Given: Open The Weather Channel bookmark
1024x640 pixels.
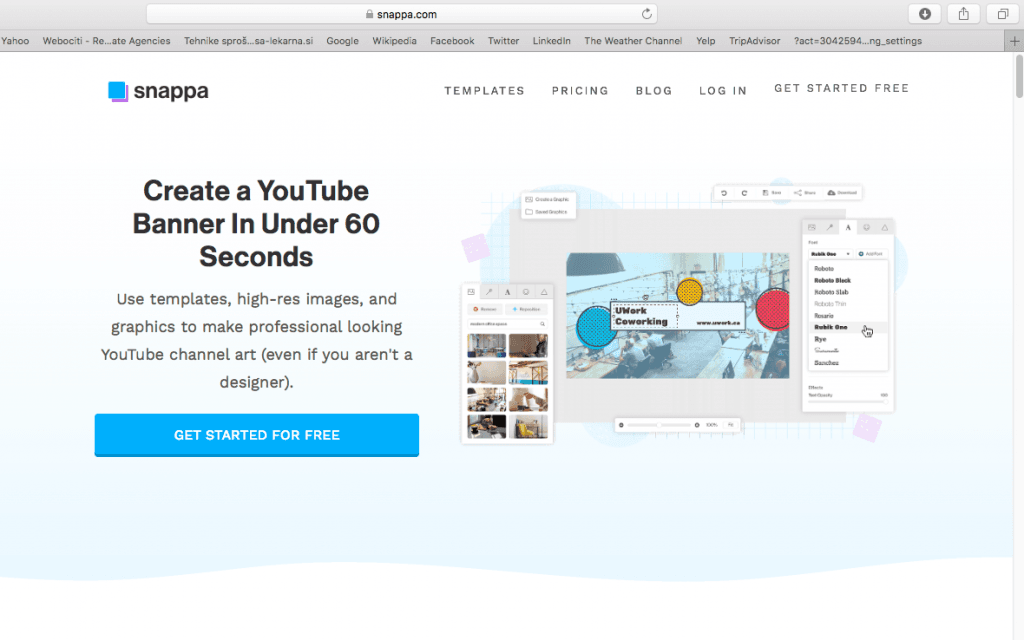Looking at the screenshot, I should pos(633,41).
